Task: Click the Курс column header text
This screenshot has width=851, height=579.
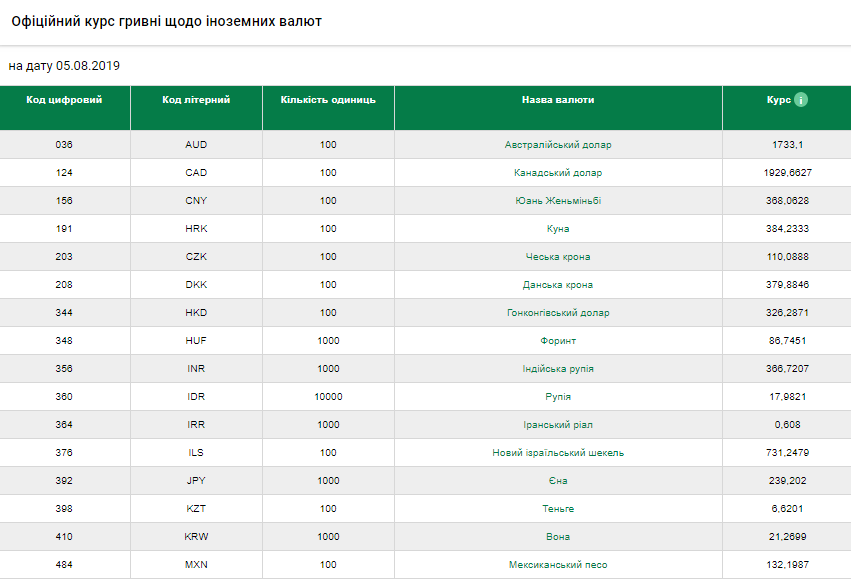Action: pyautogui.click(x=779, y=100)
